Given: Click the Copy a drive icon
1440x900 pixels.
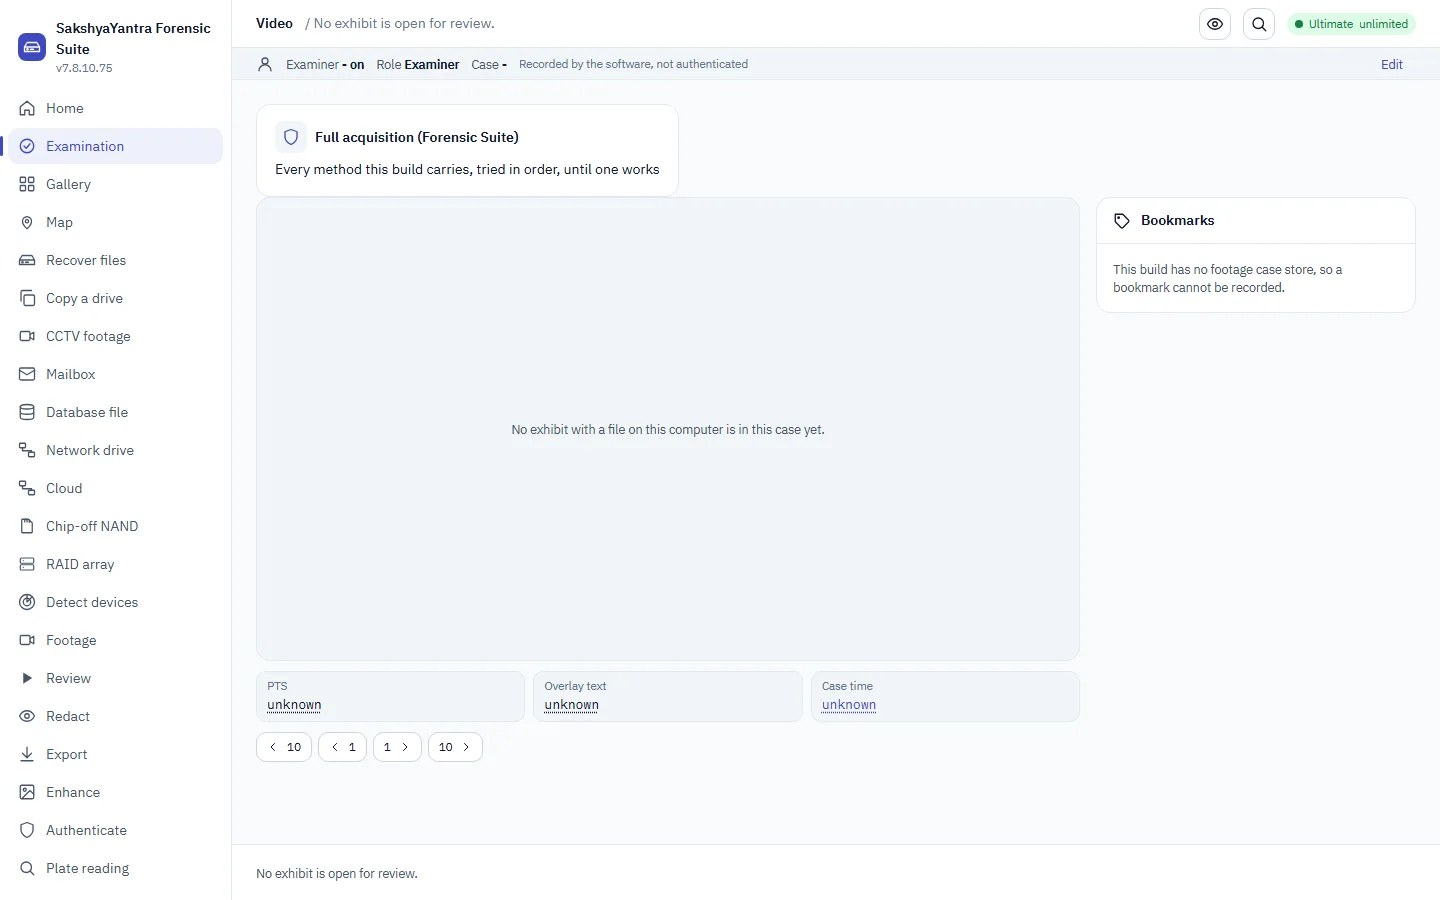Looking at the screenshot, I should click(27, 298).
